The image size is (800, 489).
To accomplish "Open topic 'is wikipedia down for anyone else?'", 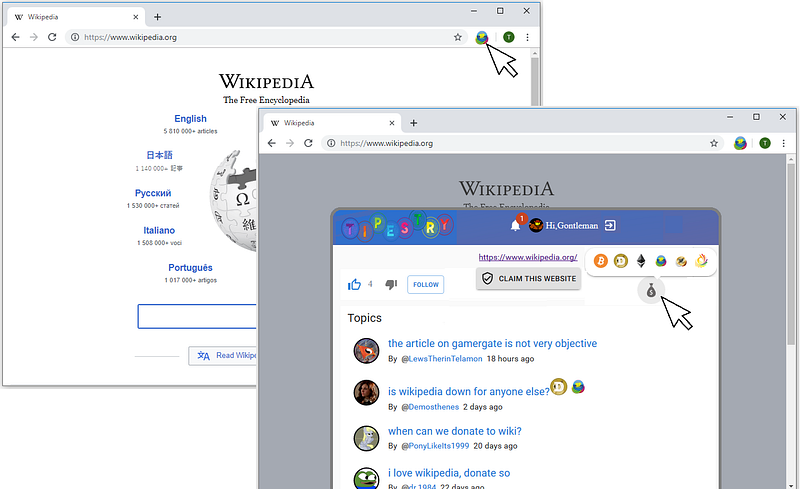I will click(469, 392).
